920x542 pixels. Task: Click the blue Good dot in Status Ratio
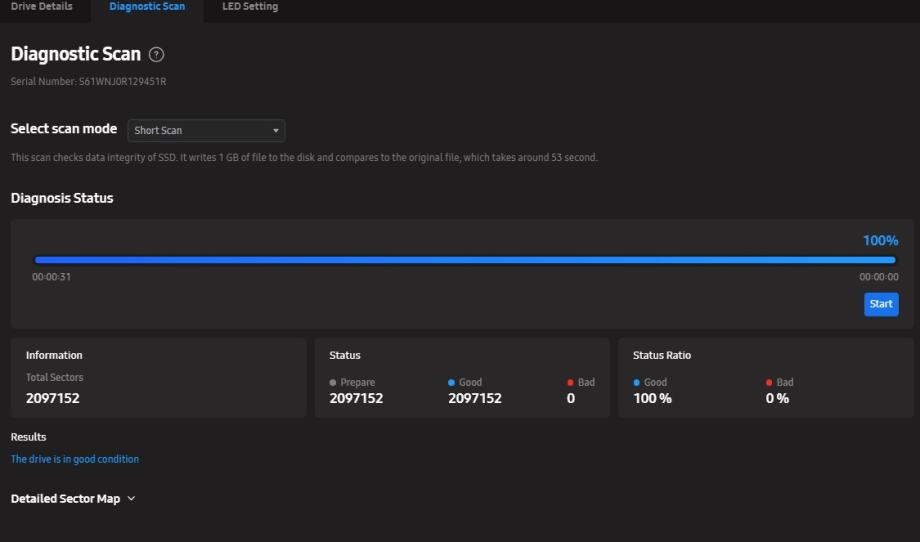637,382
